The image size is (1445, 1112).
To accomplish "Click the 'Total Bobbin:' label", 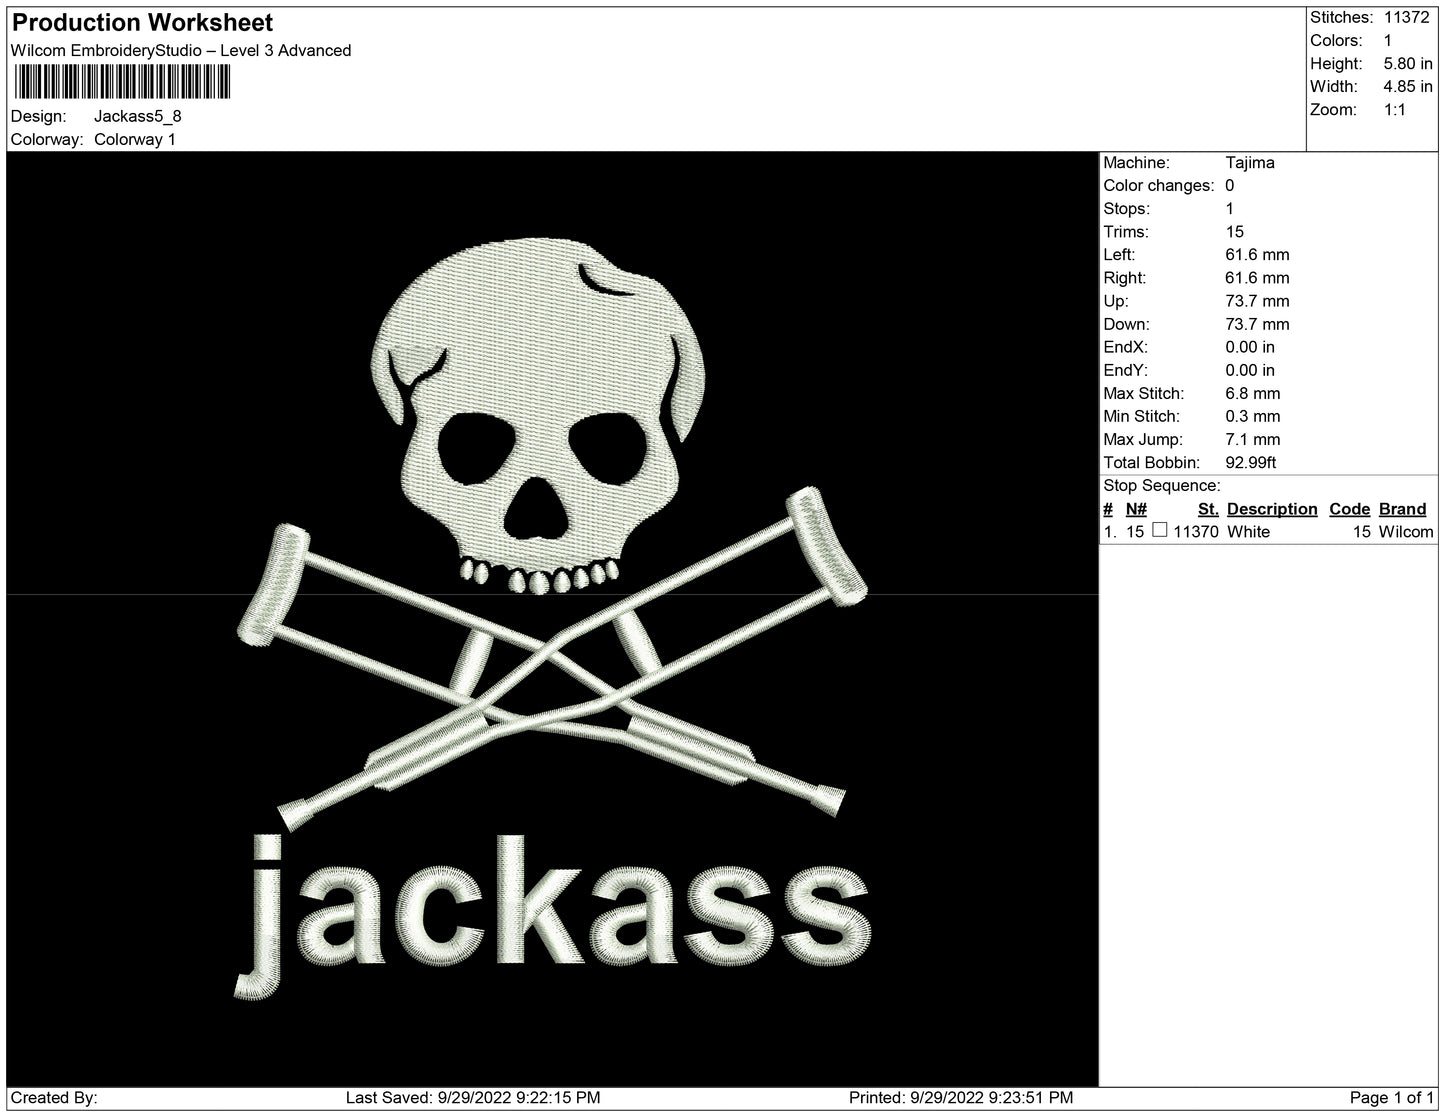I will tap(1152, 463).
